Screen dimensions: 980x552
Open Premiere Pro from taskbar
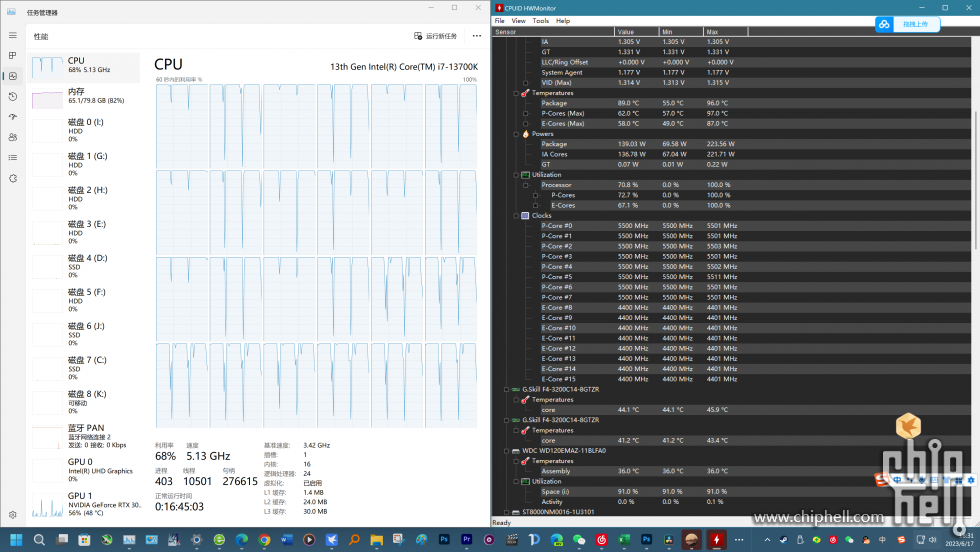pyautogui.click(x=466, y=539)
